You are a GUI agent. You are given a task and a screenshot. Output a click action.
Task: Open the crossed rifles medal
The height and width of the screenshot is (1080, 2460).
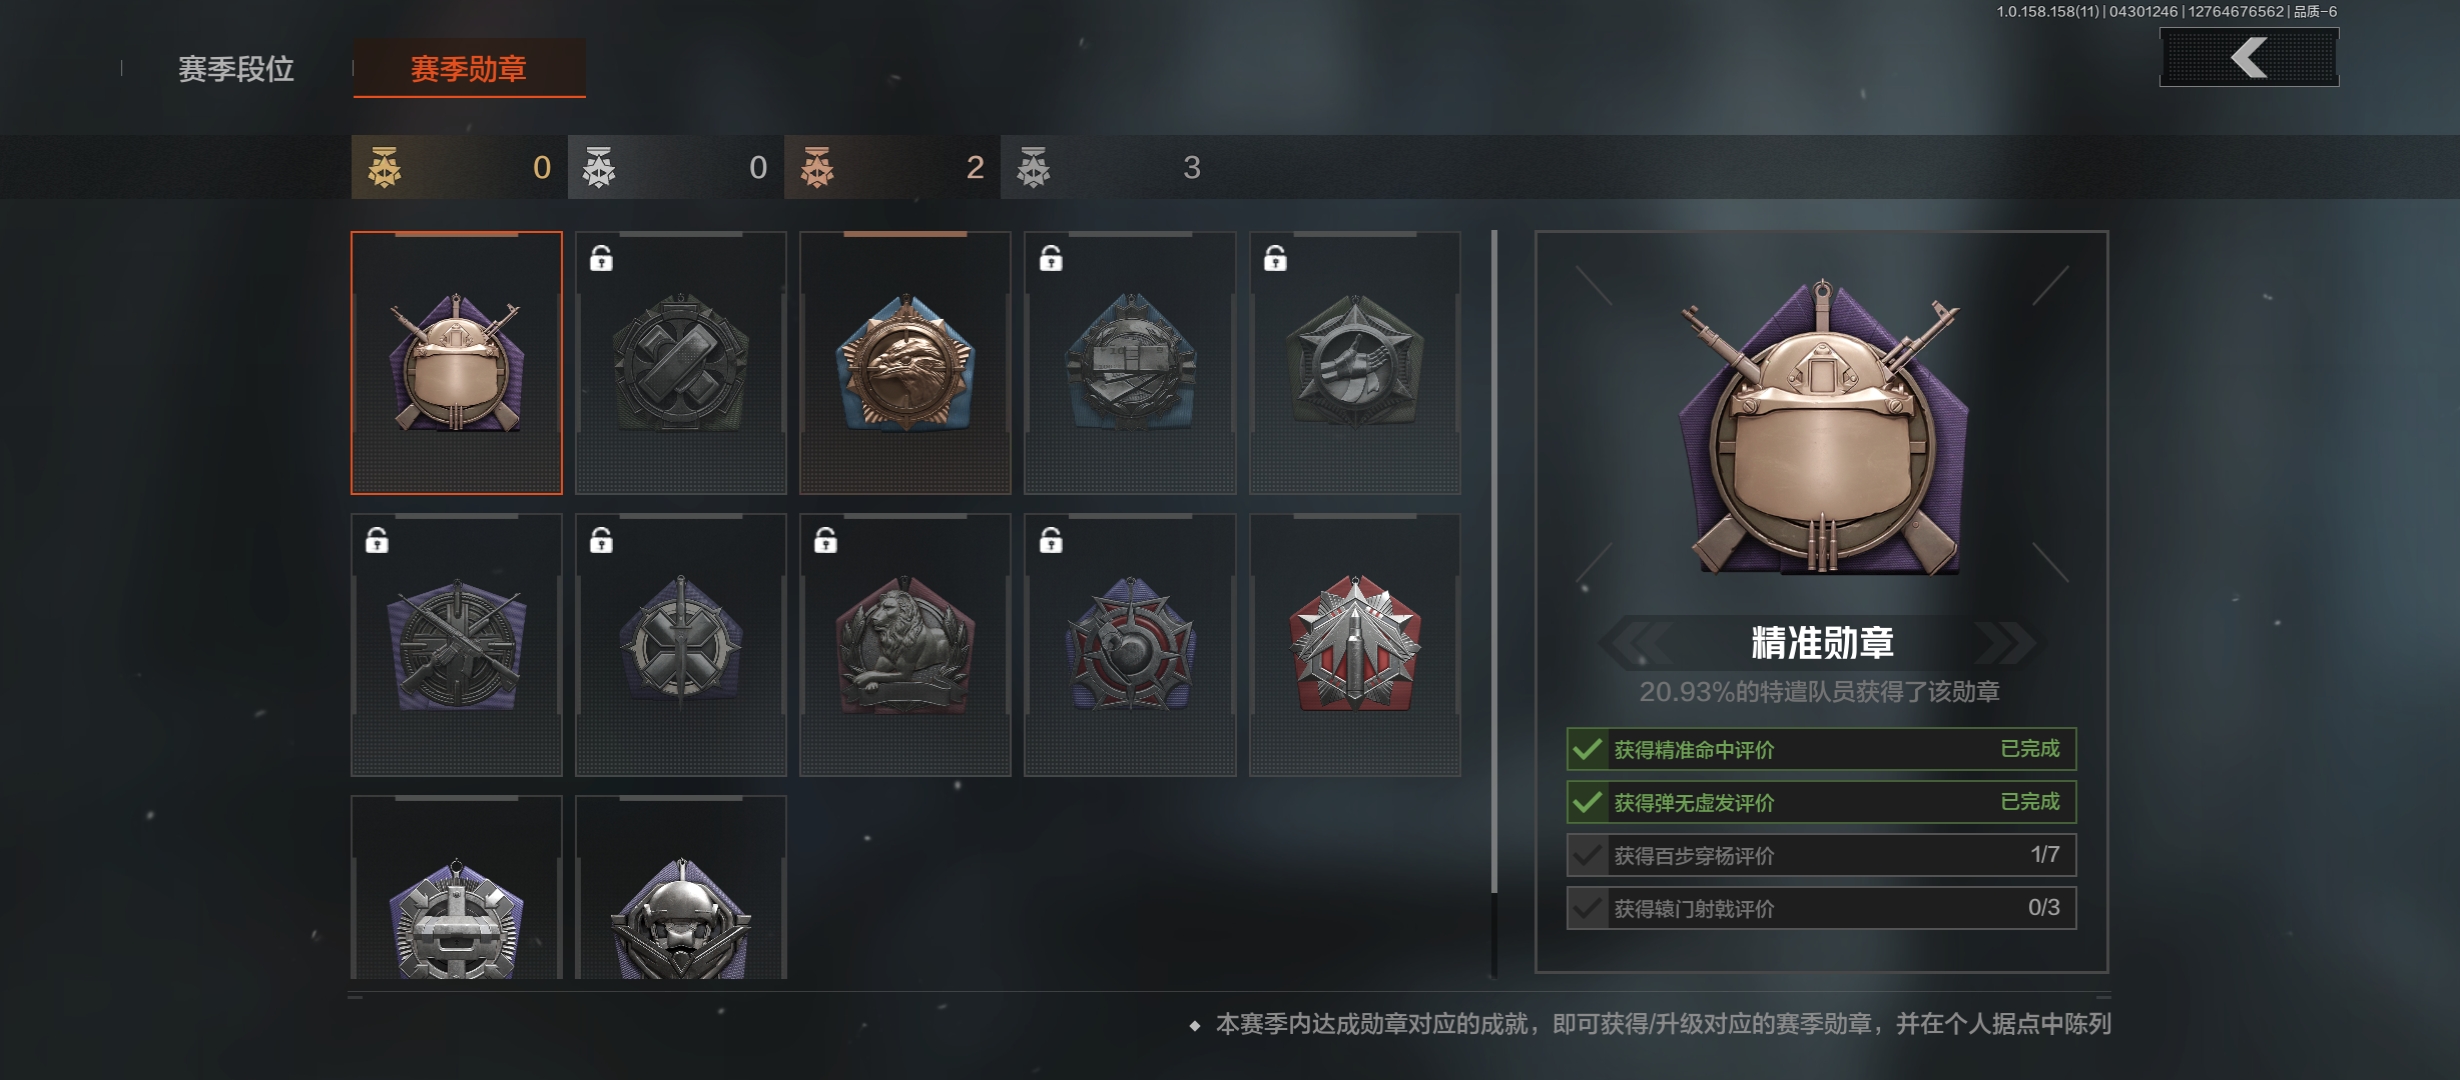point(456,645)
